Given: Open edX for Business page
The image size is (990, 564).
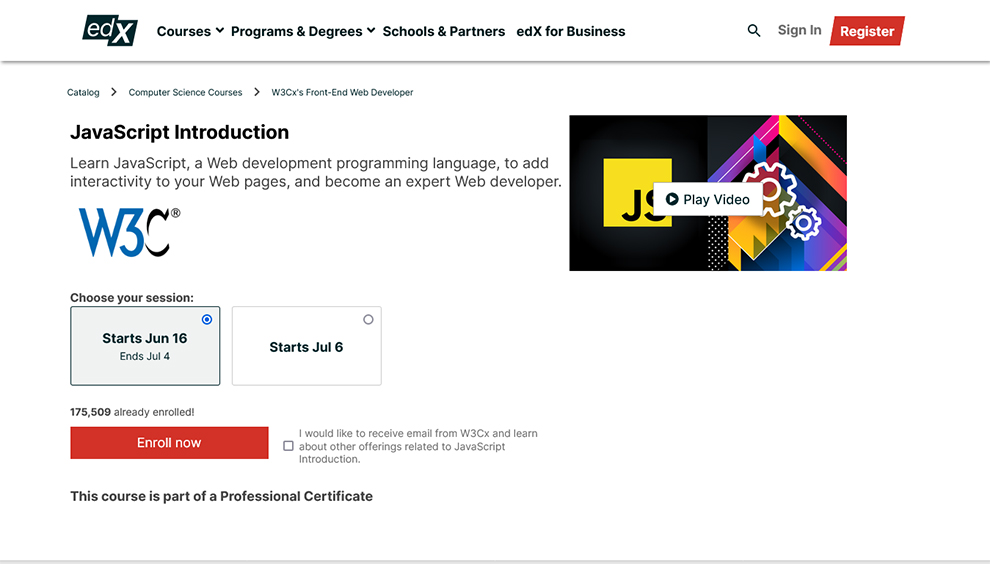Looking at the screenshot, I should pyautogui.click(x=571, y=31).
